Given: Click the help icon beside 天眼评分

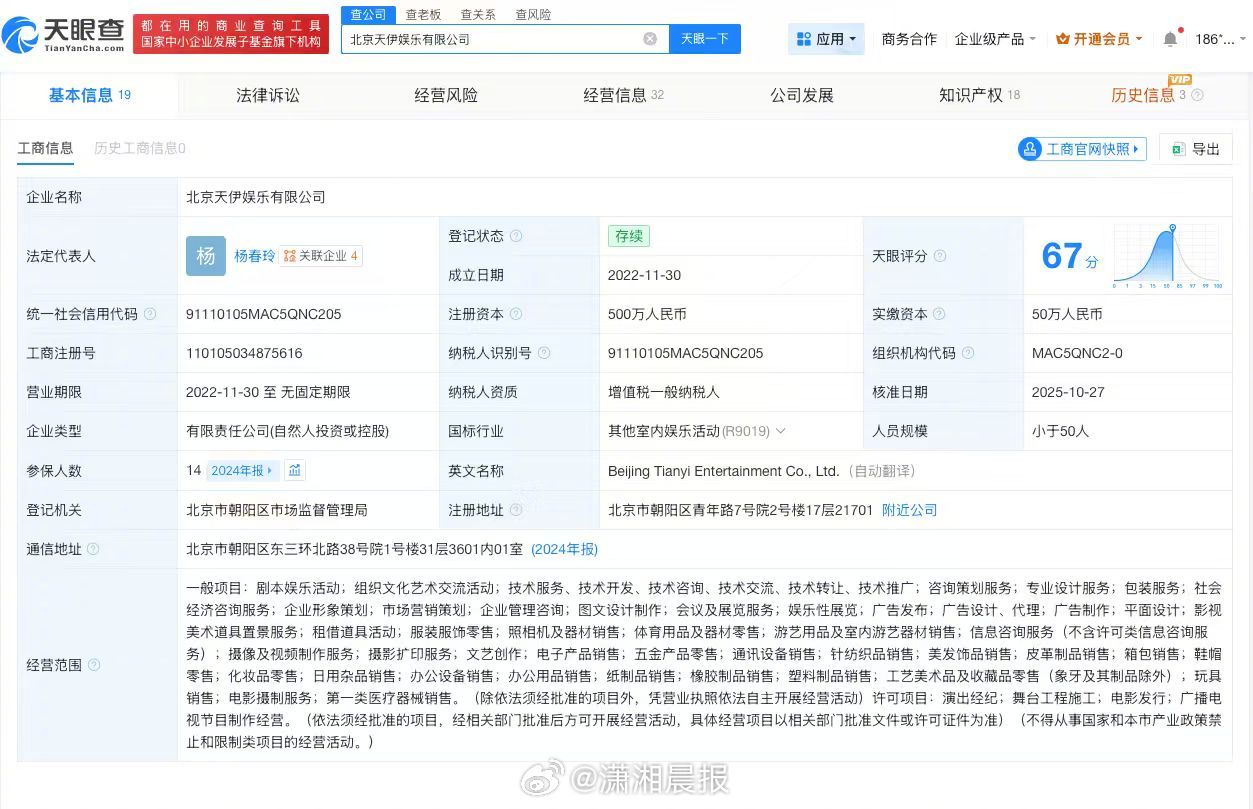Looking at the screenshot, I should [940, 256].
